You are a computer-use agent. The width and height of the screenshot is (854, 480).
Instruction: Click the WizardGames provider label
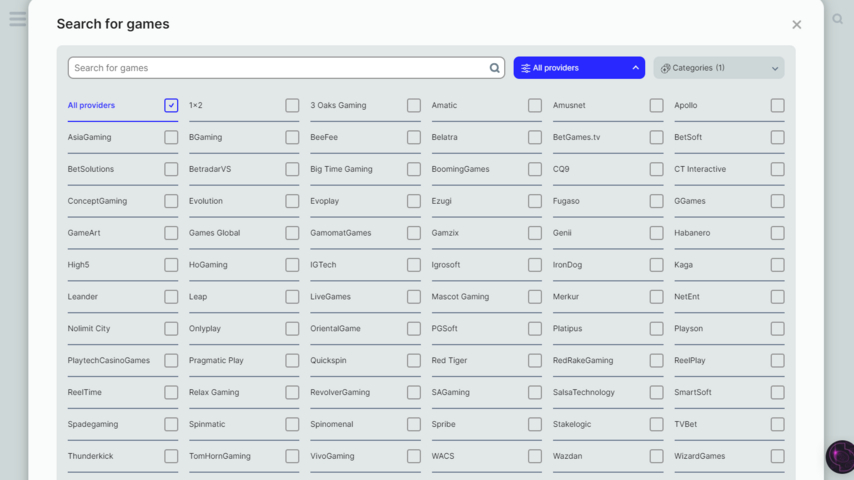click(x=699, y=456)
